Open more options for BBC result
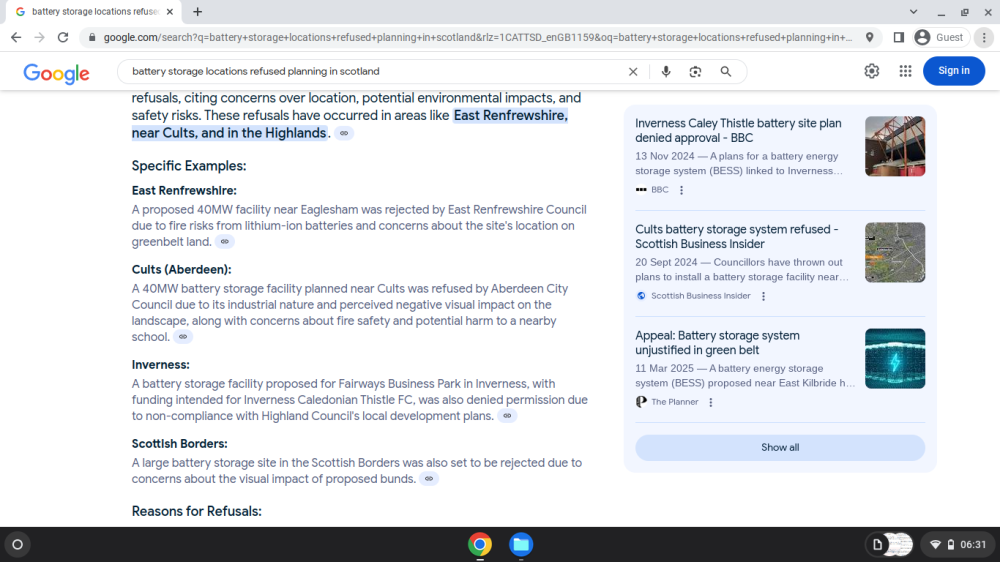1000x562 pixels. click(x=681, y=190)
